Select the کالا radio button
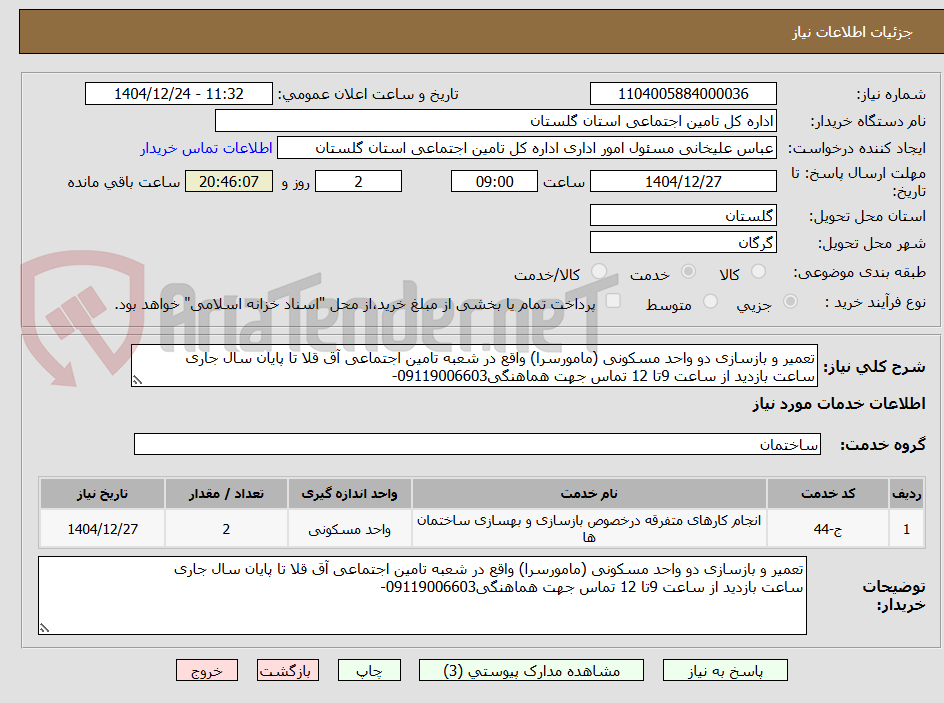The image size is (944, 703). (x=759, y=272)
